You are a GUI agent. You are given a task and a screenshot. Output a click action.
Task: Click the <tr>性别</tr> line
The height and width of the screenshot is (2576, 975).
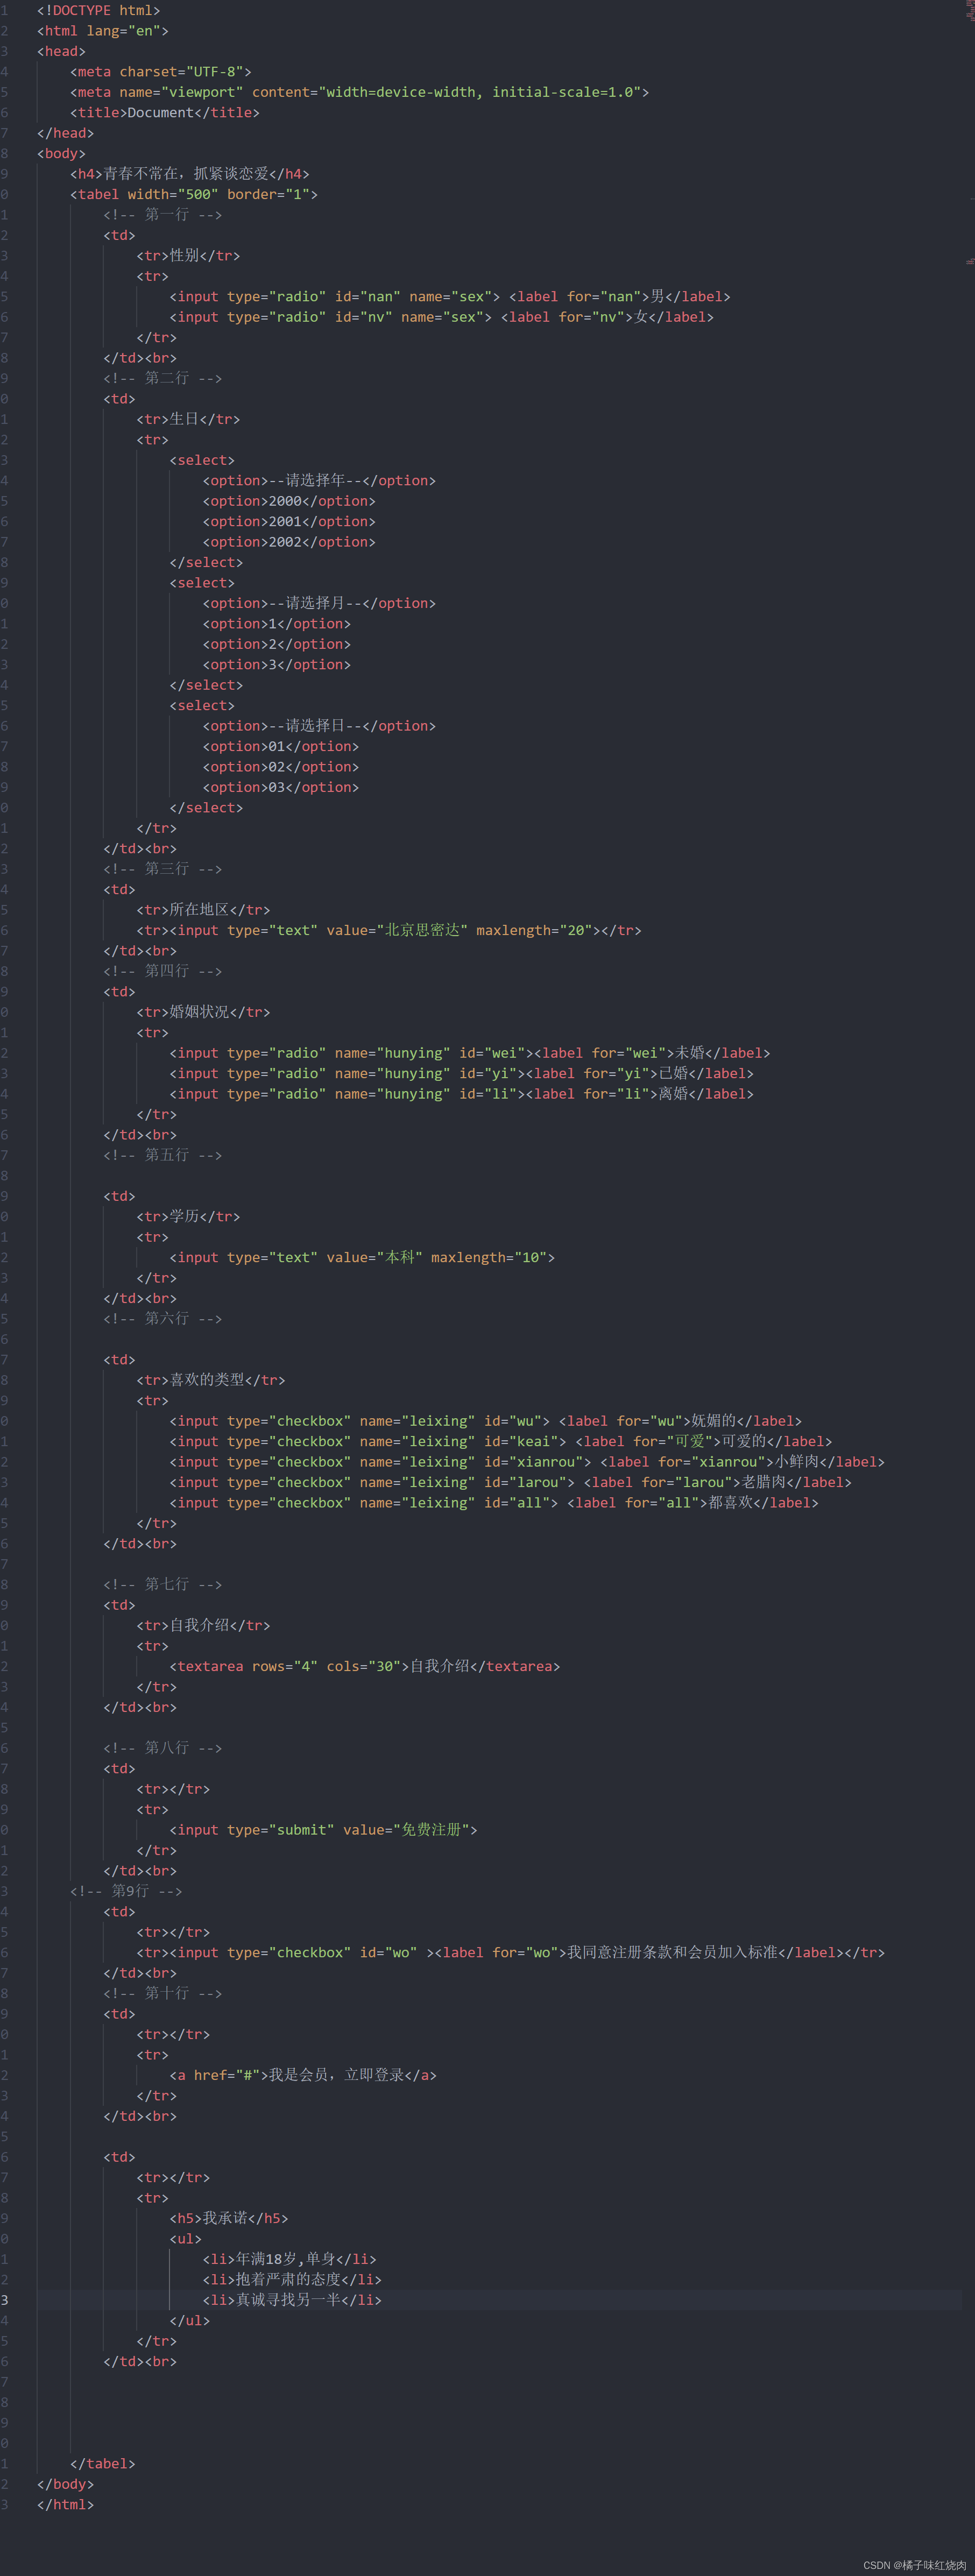point(188,256)
